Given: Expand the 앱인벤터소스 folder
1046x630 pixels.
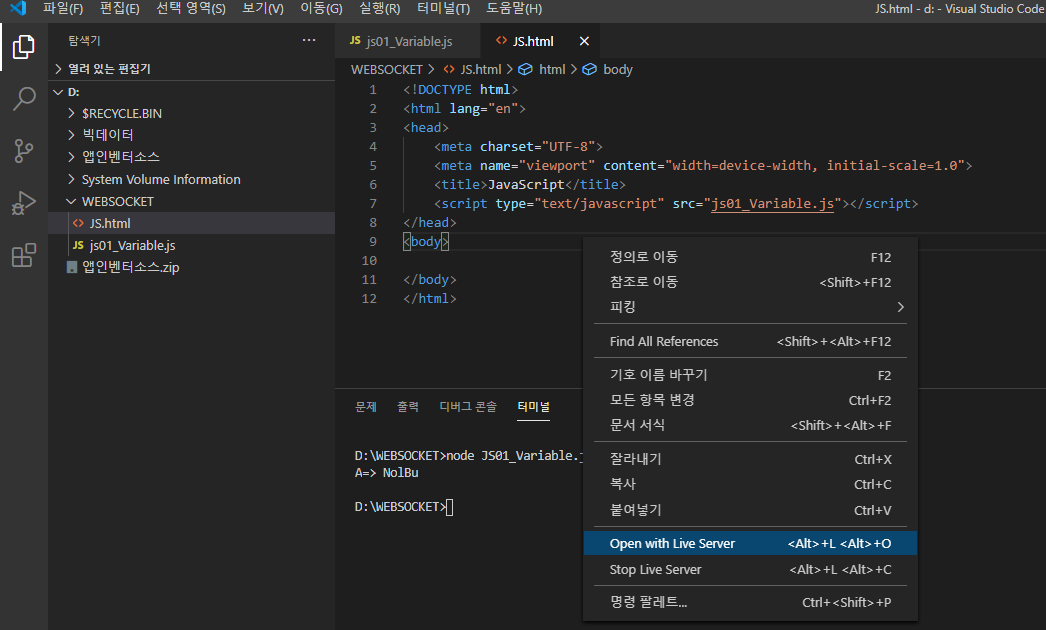Looking at the screenshot, I should 71,157.
